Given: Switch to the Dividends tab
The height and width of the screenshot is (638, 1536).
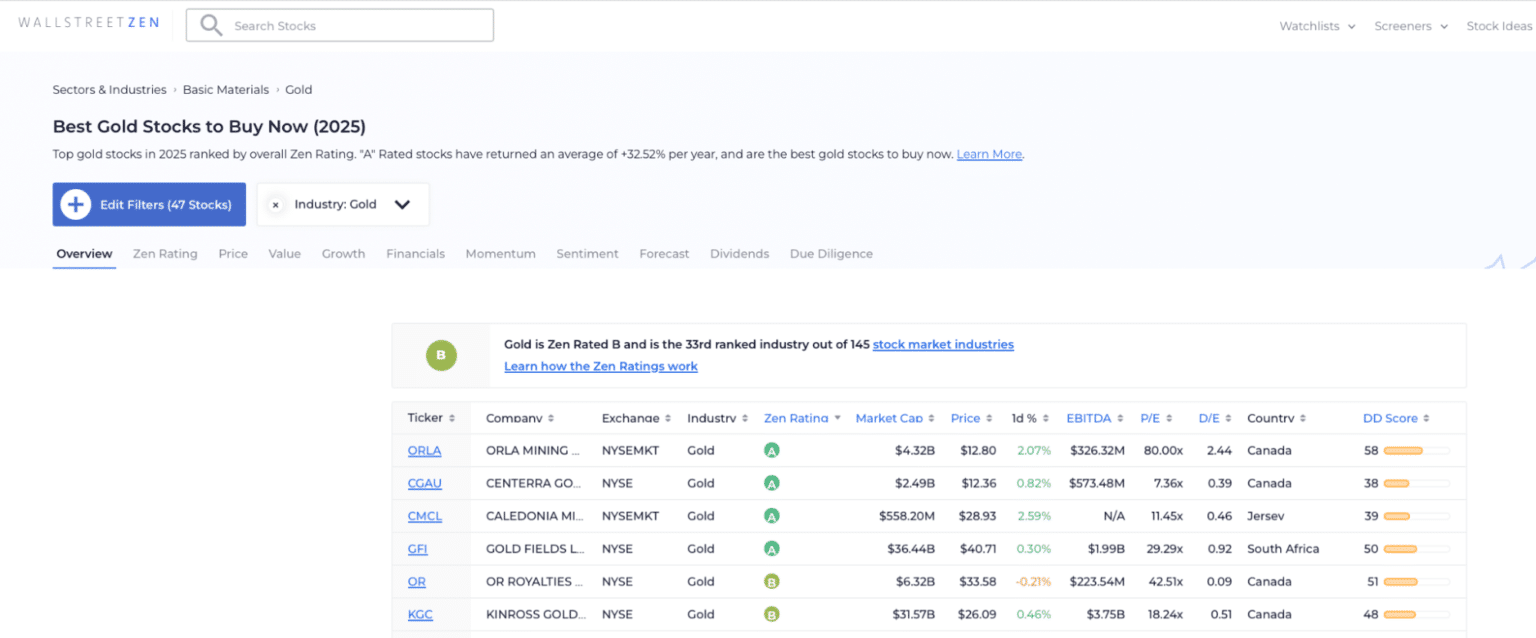Looking at the screenshot, I should 739,254.
